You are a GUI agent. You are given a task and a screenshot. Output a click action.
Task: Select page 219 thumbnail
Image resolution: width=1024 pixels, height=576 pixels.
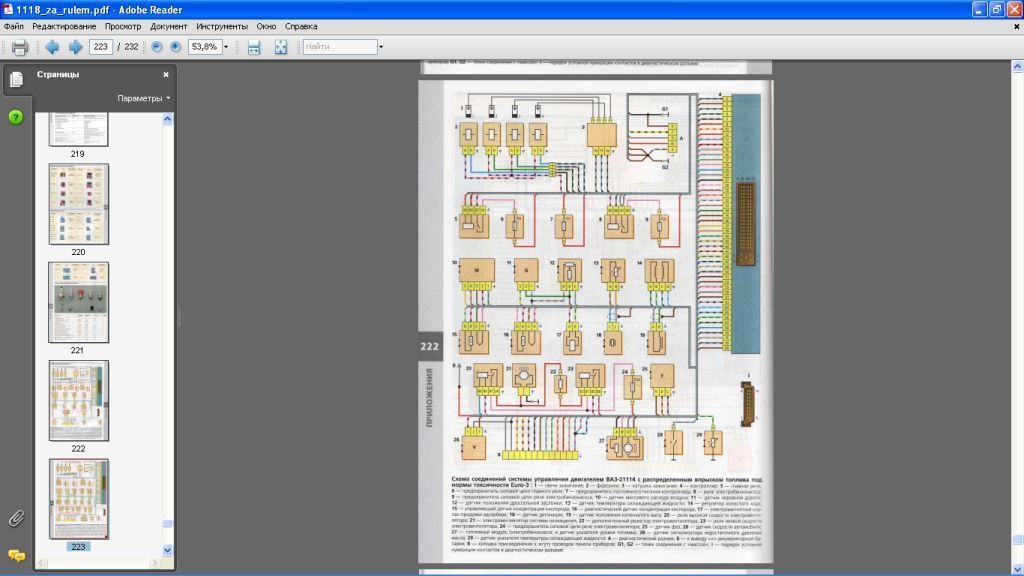(78, 129)
